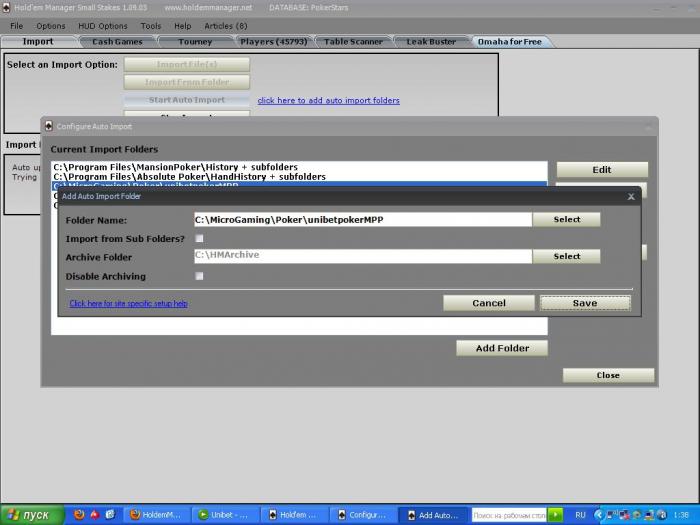Toggle the Disable Archiving checkbox

click(199, 276)
